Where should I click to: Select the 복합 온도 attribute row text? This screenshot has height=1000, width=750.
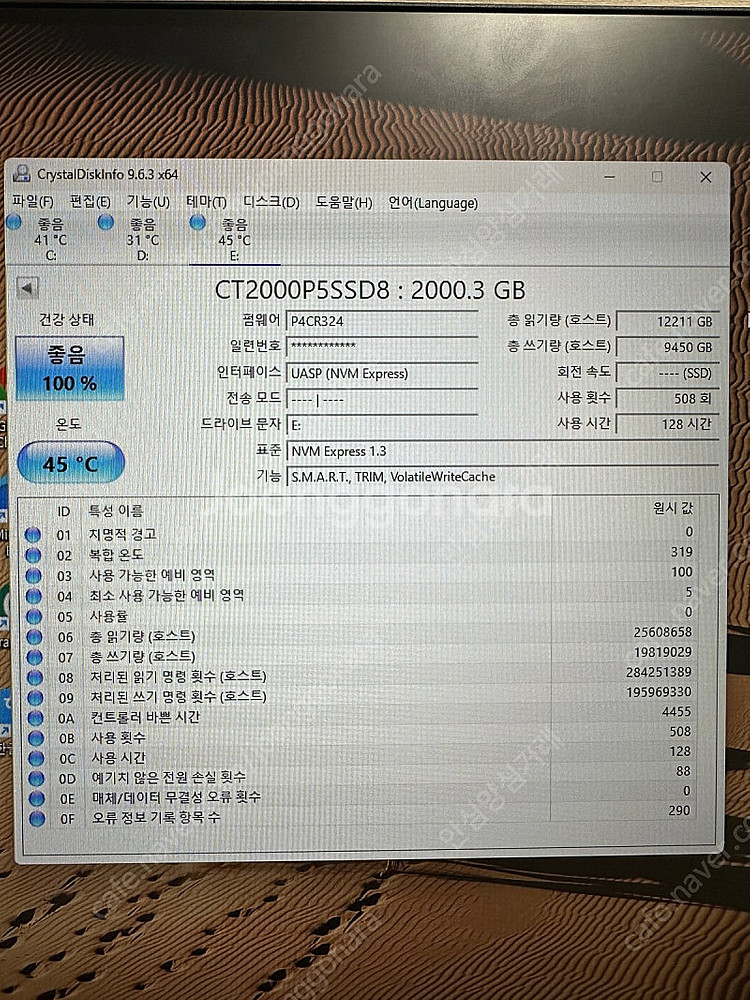point(116,554)
